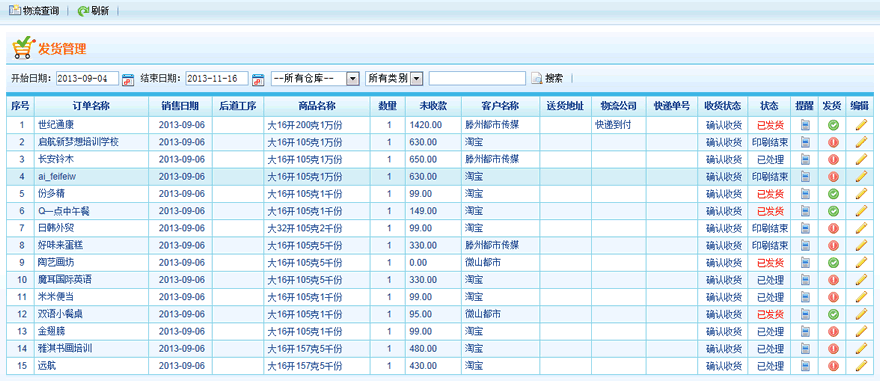Click 已发货 status in 份多精 row

click(770, 194)
